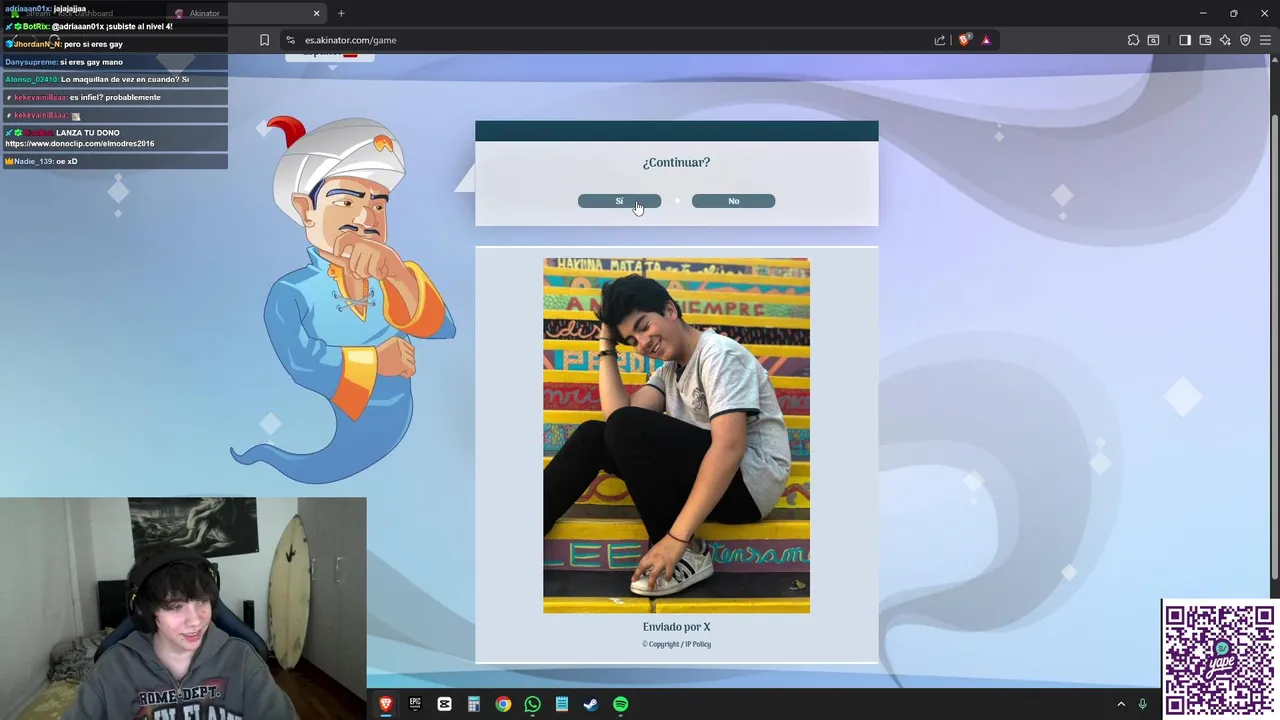The width and height of the screenshot is (1280, 720).
Task: Click the Akinator genie character image
Action: click(x=343, y=300)
